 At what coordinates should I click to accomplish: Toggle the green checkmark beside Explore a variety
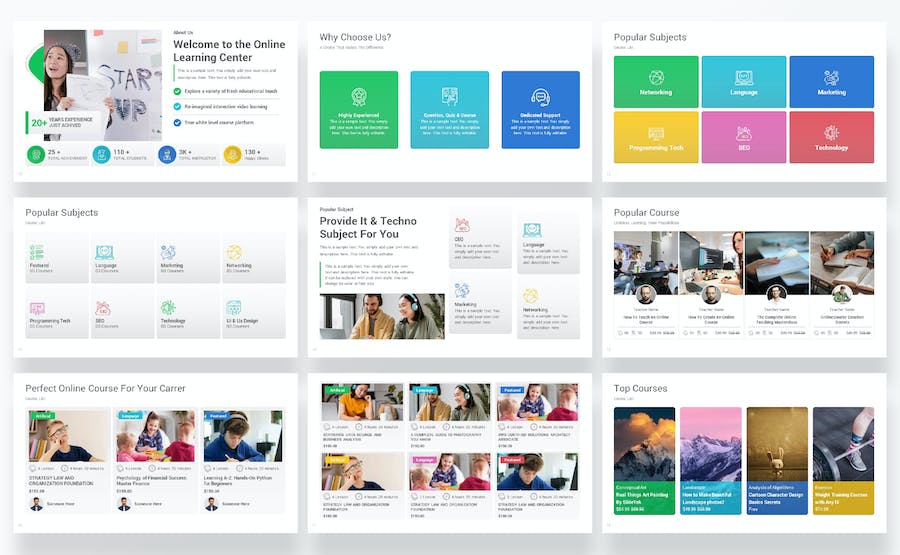pyautogui.click(x=177, y=90)
